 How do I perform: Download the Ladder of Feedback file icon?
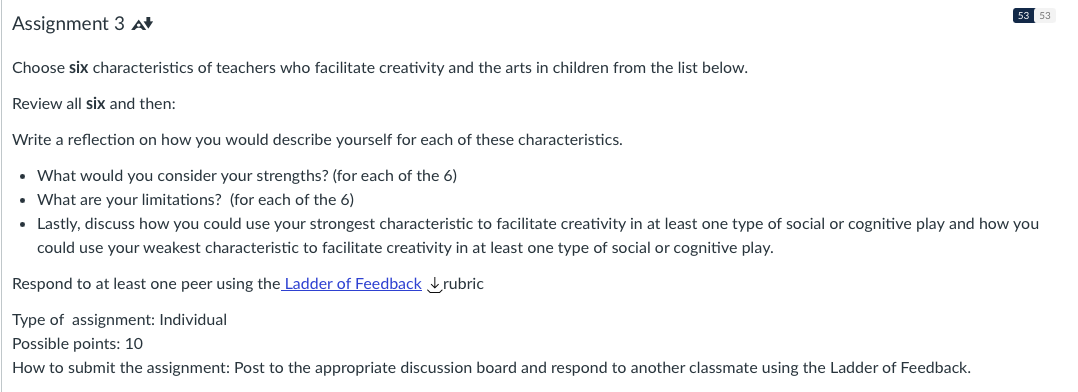coord(434,284)
